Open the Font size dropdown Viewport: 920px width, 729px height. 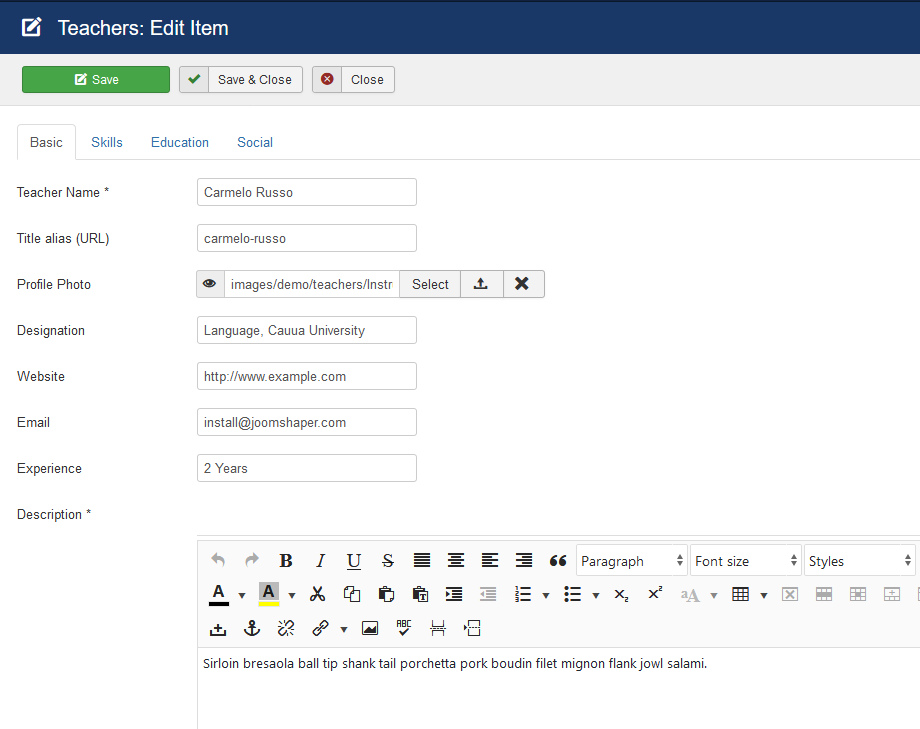coord(746,561)
